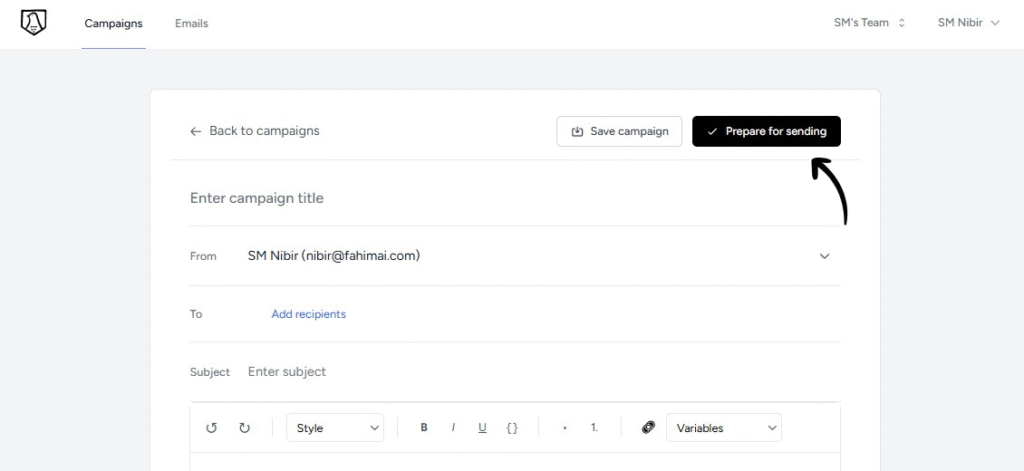Open the SM's Team switcher

[869, 23]
